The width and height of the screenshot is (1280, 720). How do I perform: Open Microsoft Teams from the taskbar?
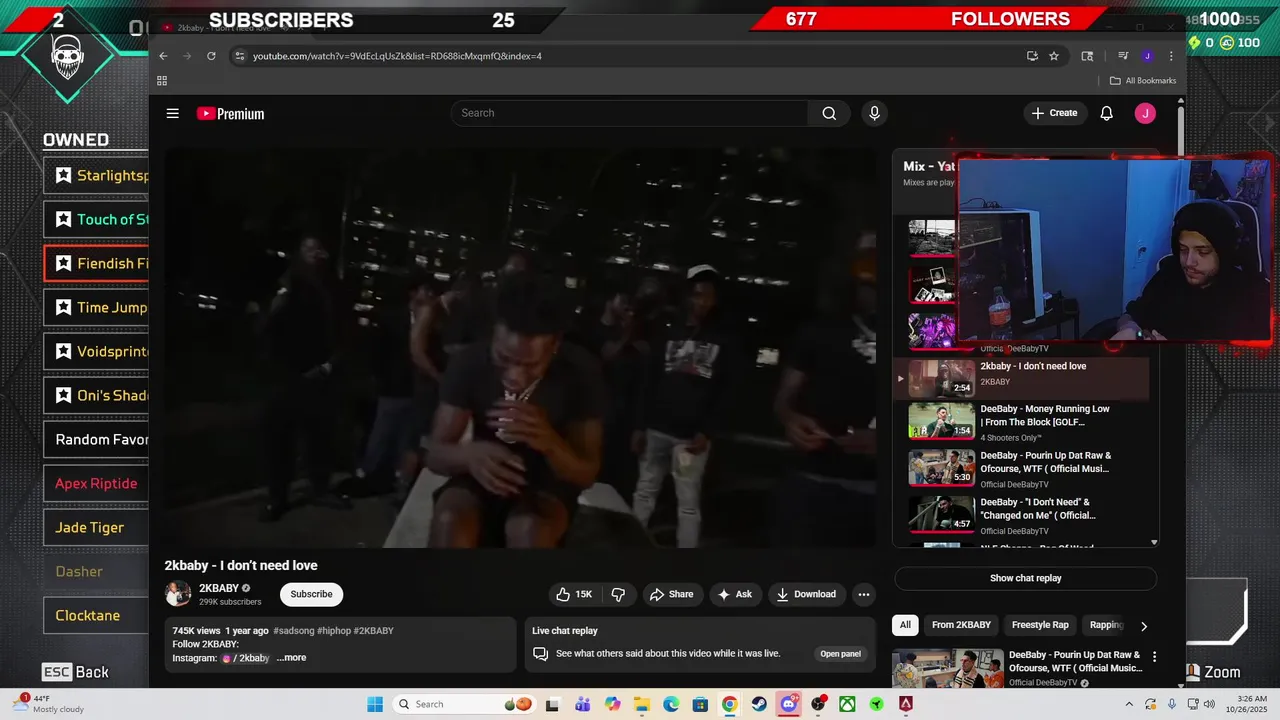582,704
